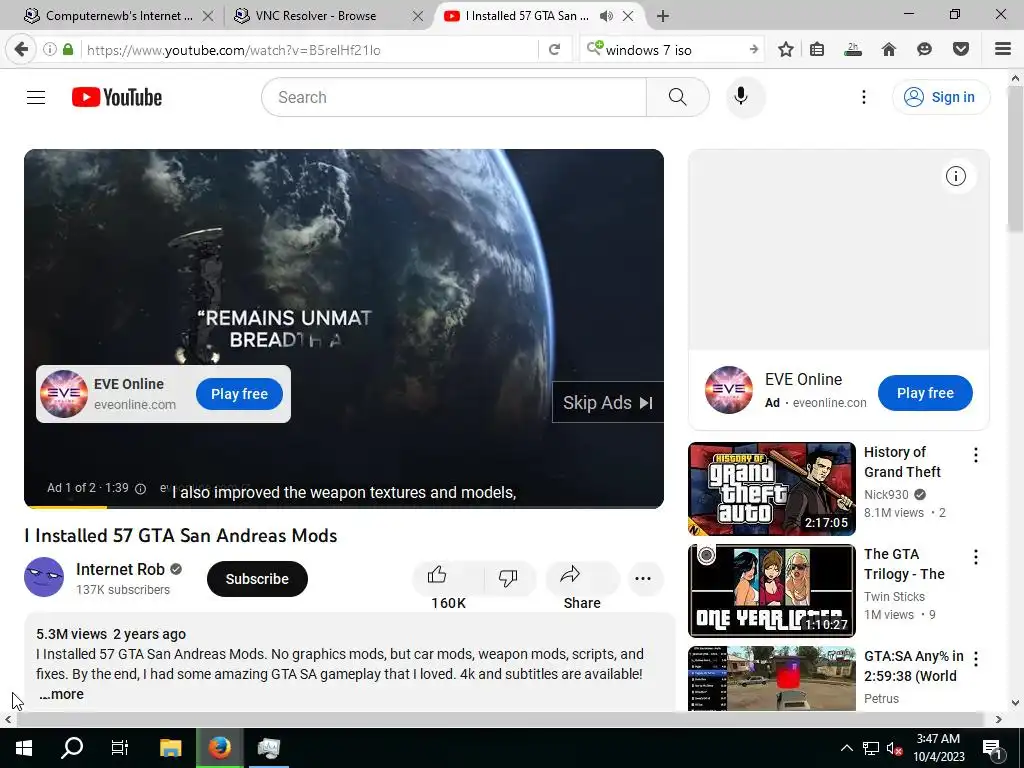Click the horizontal scrollbar at the bottom
The width and height of the screenshot is (1024, 768).
click(500, 720)
